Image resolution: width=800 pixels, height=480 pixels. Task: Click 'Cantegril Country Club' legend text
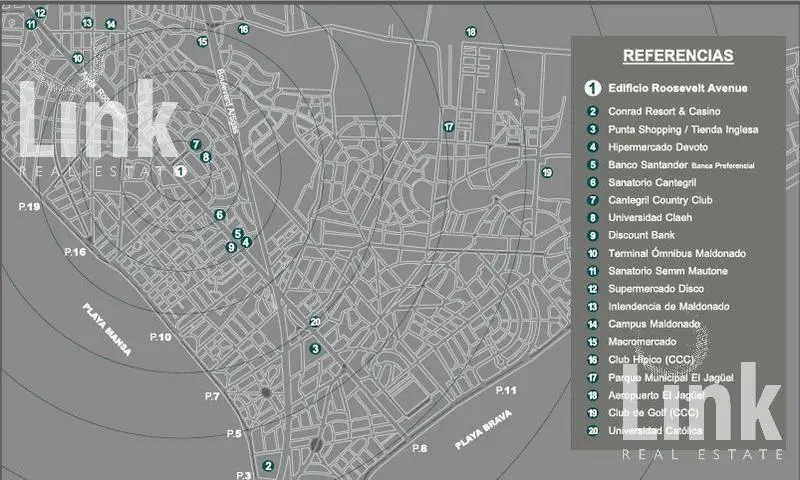coord(660,200)
